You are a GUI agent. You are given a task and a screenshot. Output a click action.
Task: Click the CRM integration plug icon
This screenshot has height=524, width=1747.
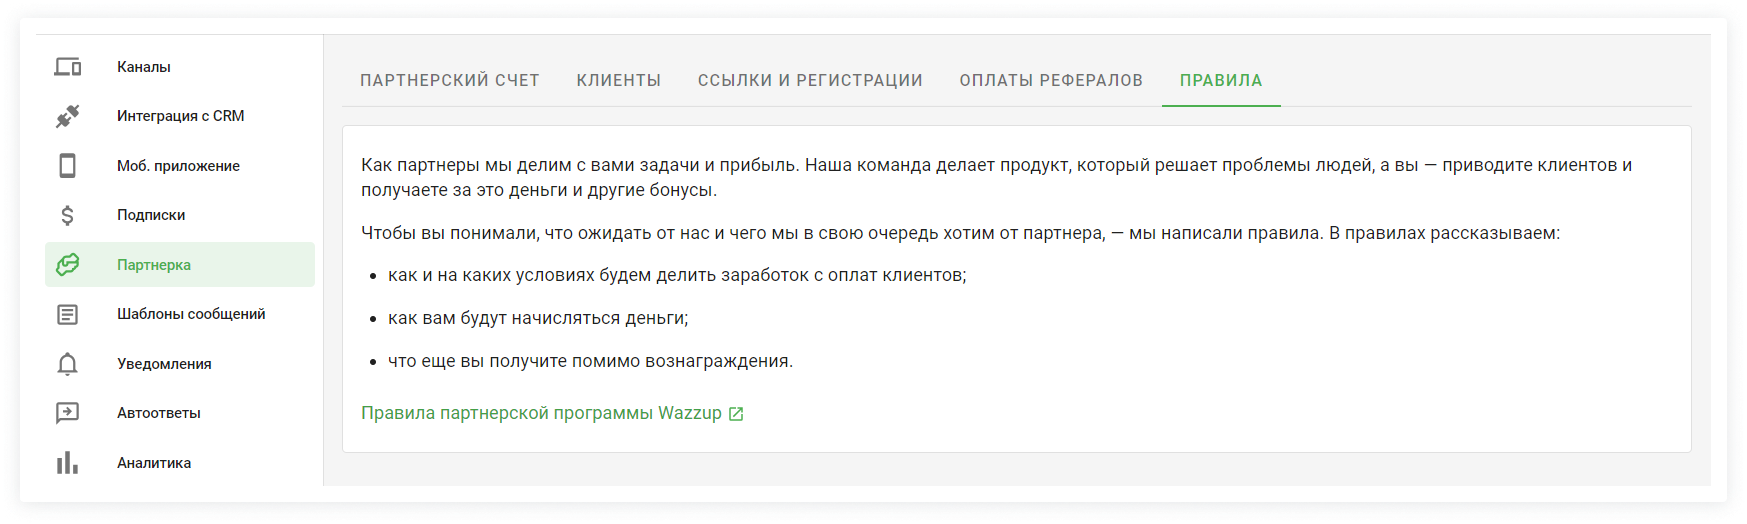pyautogui.click(x=67, y=116)
